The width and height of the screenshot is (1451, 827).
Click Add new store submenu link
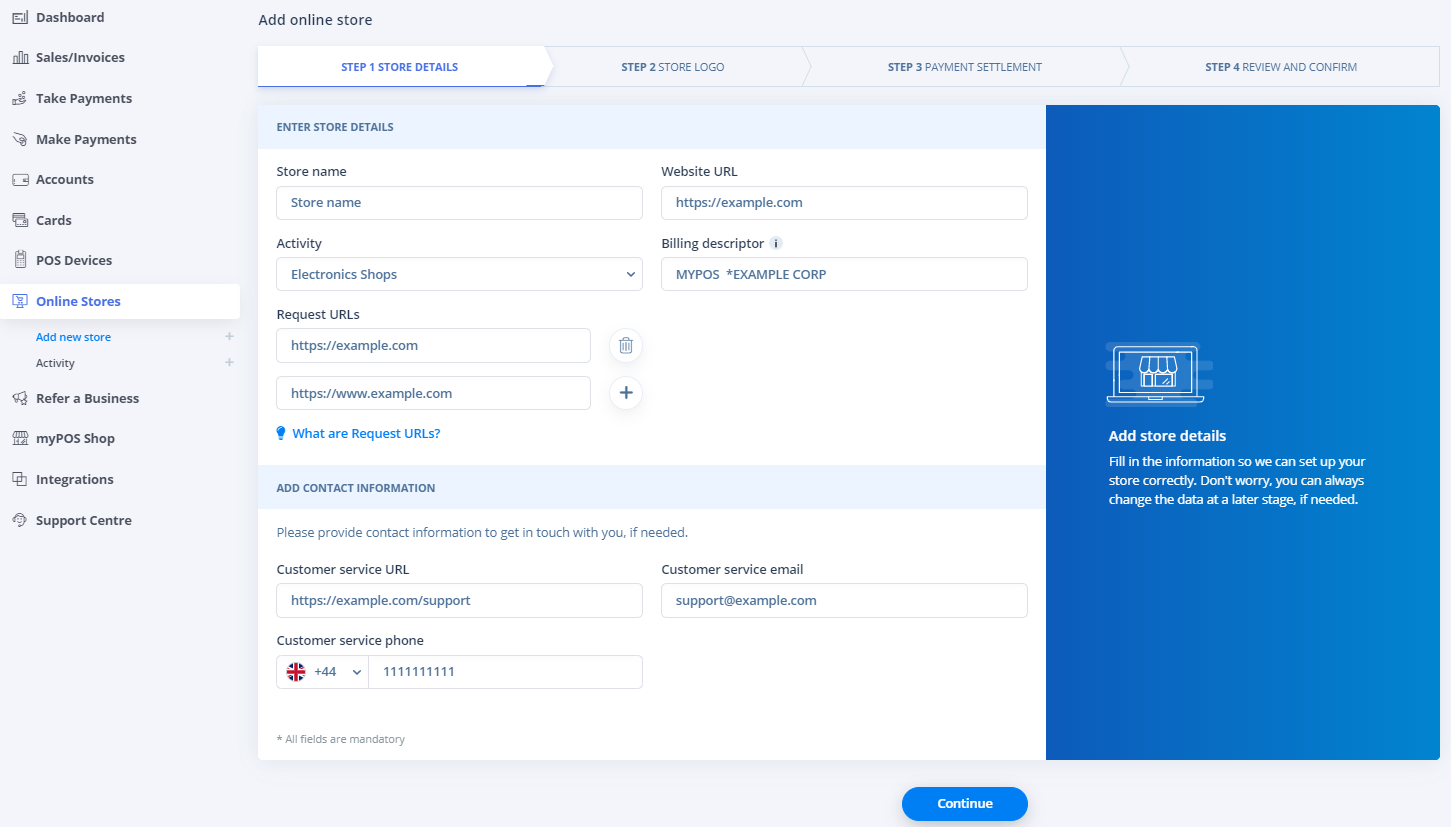click(x=73, y=337)
